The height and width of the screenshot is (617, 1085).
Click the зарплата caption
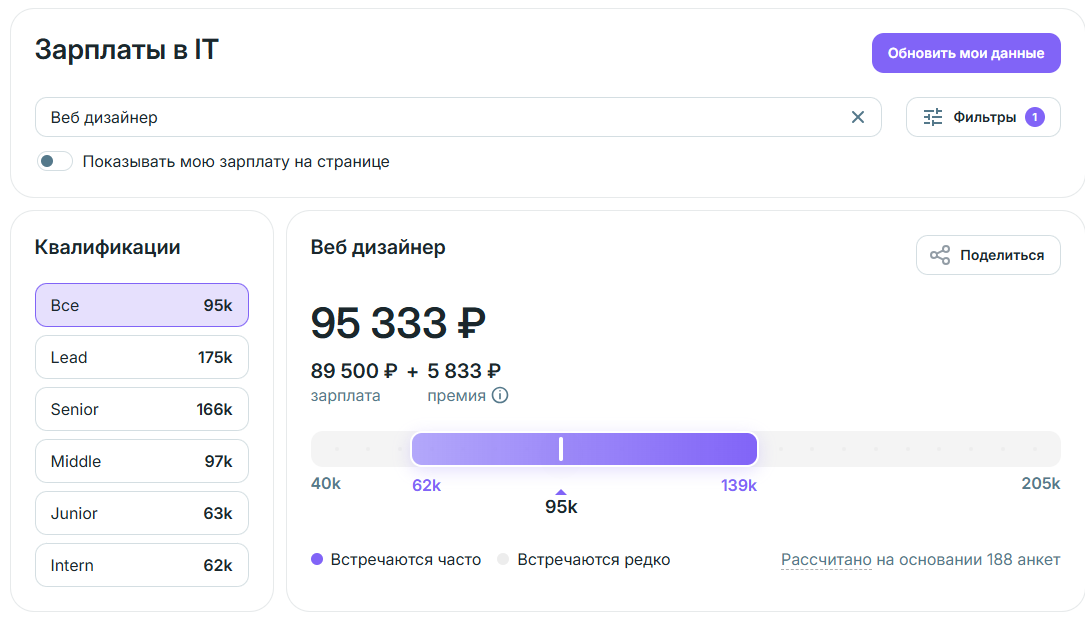click(x=345, y=396)
